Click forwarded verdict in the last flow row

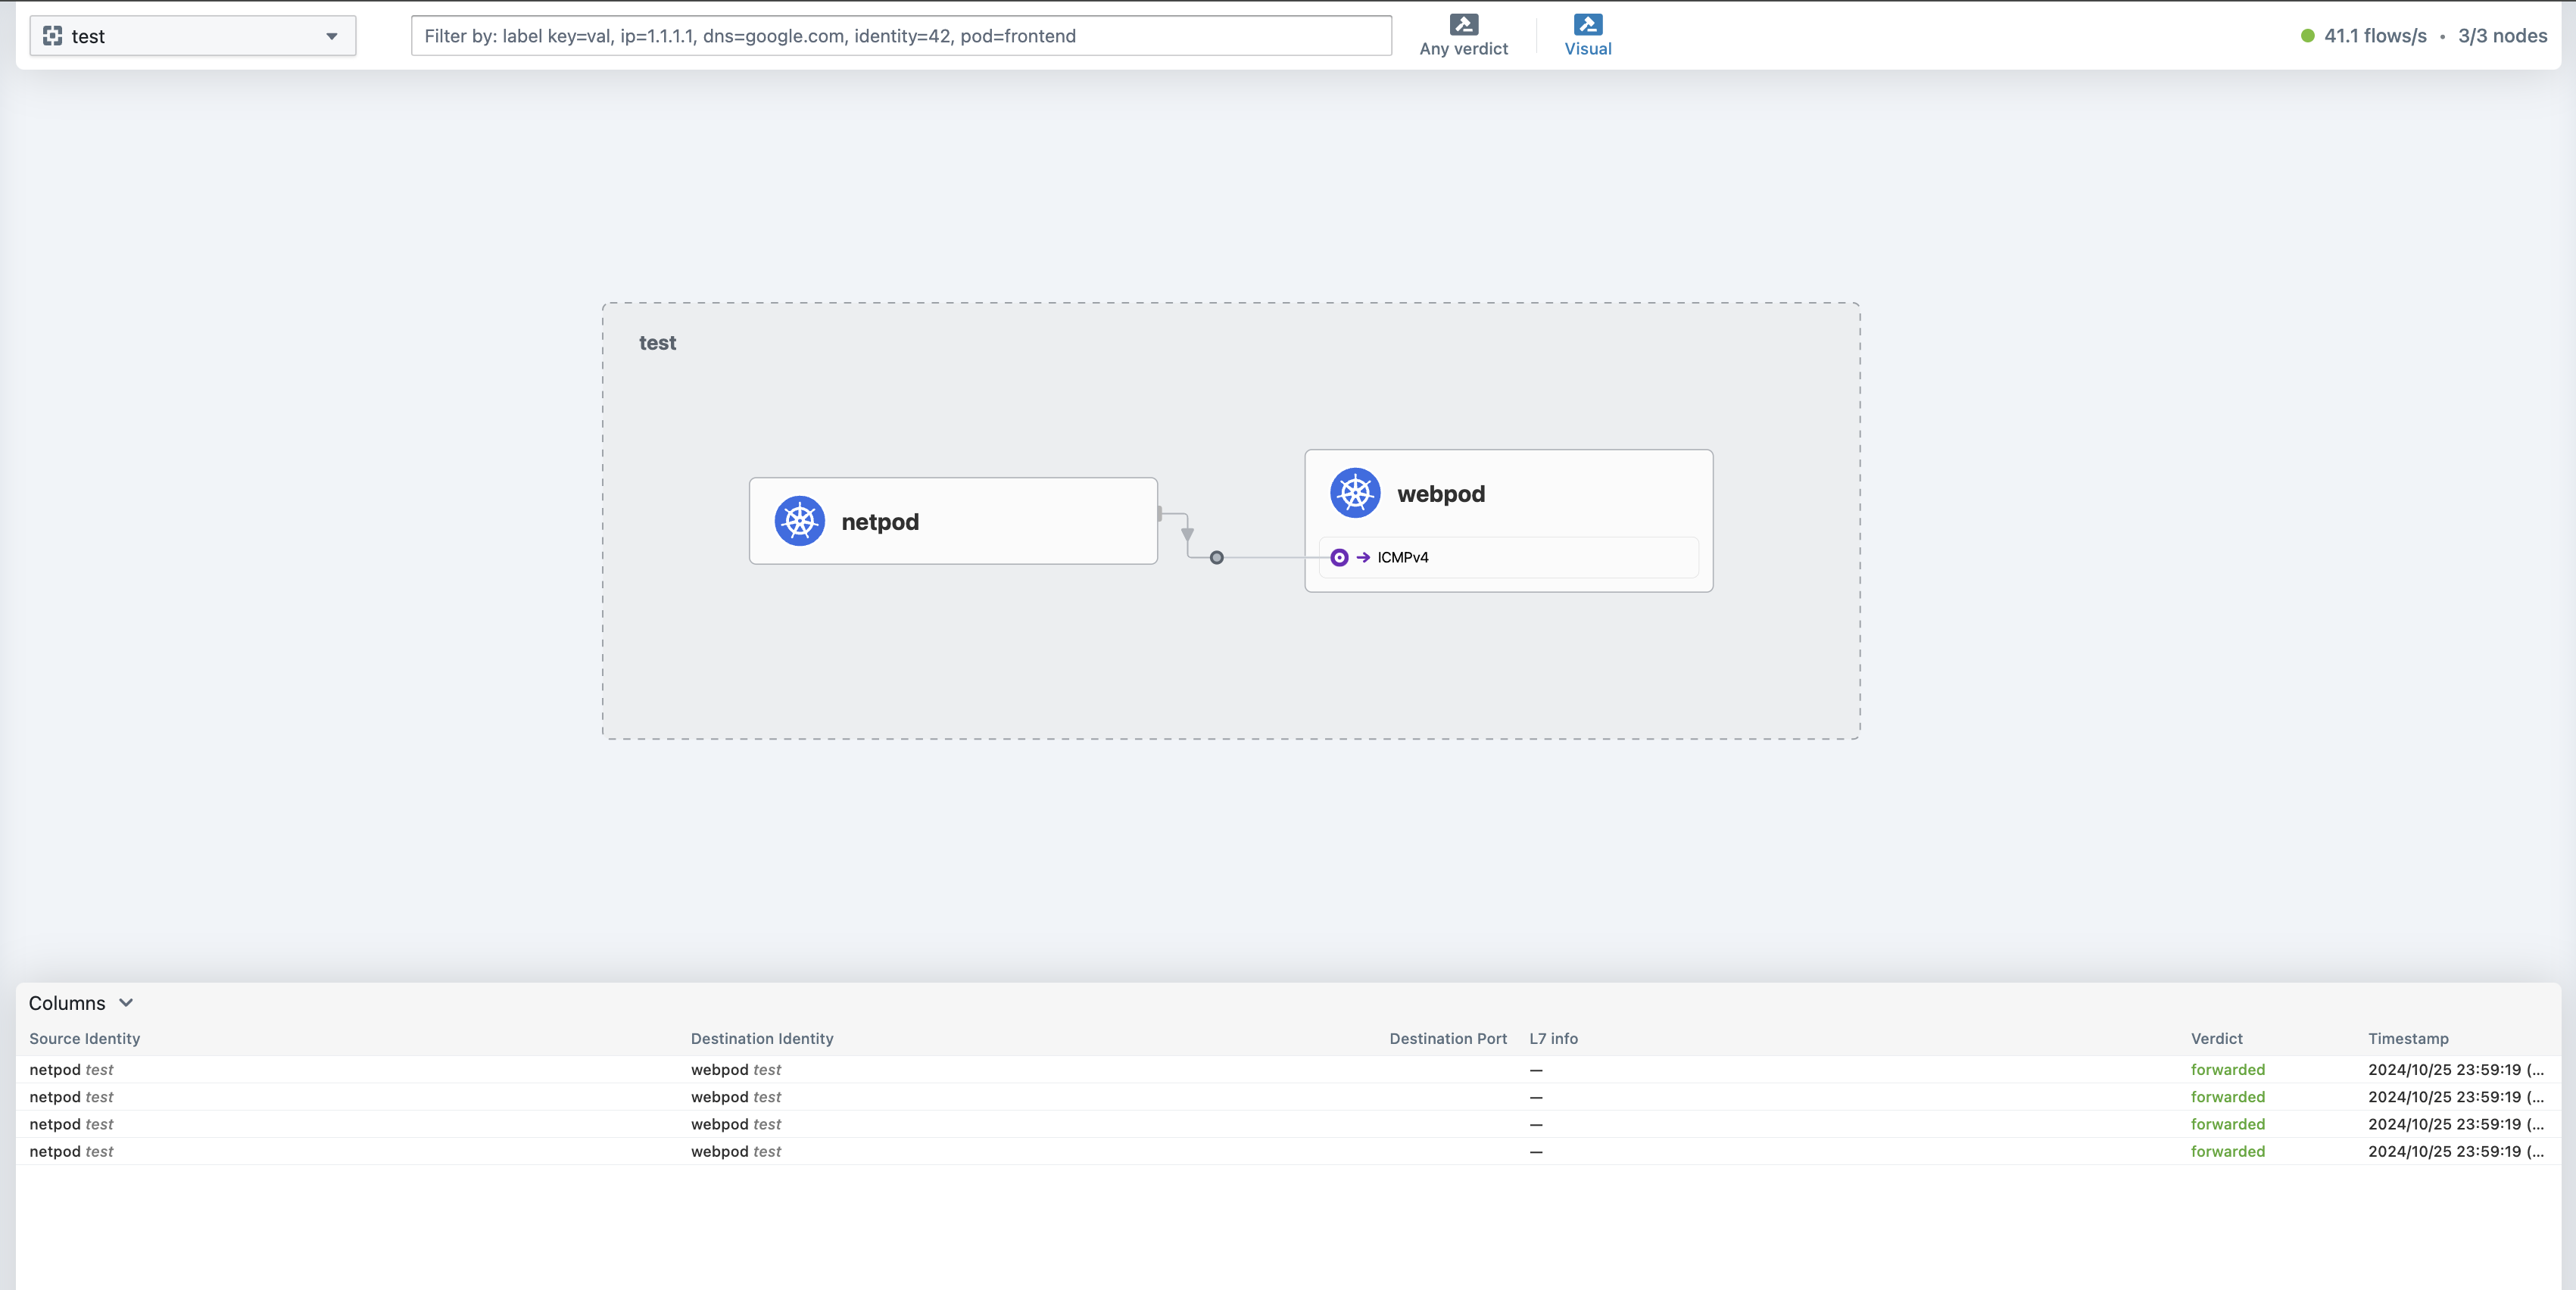point(2227,1151)
